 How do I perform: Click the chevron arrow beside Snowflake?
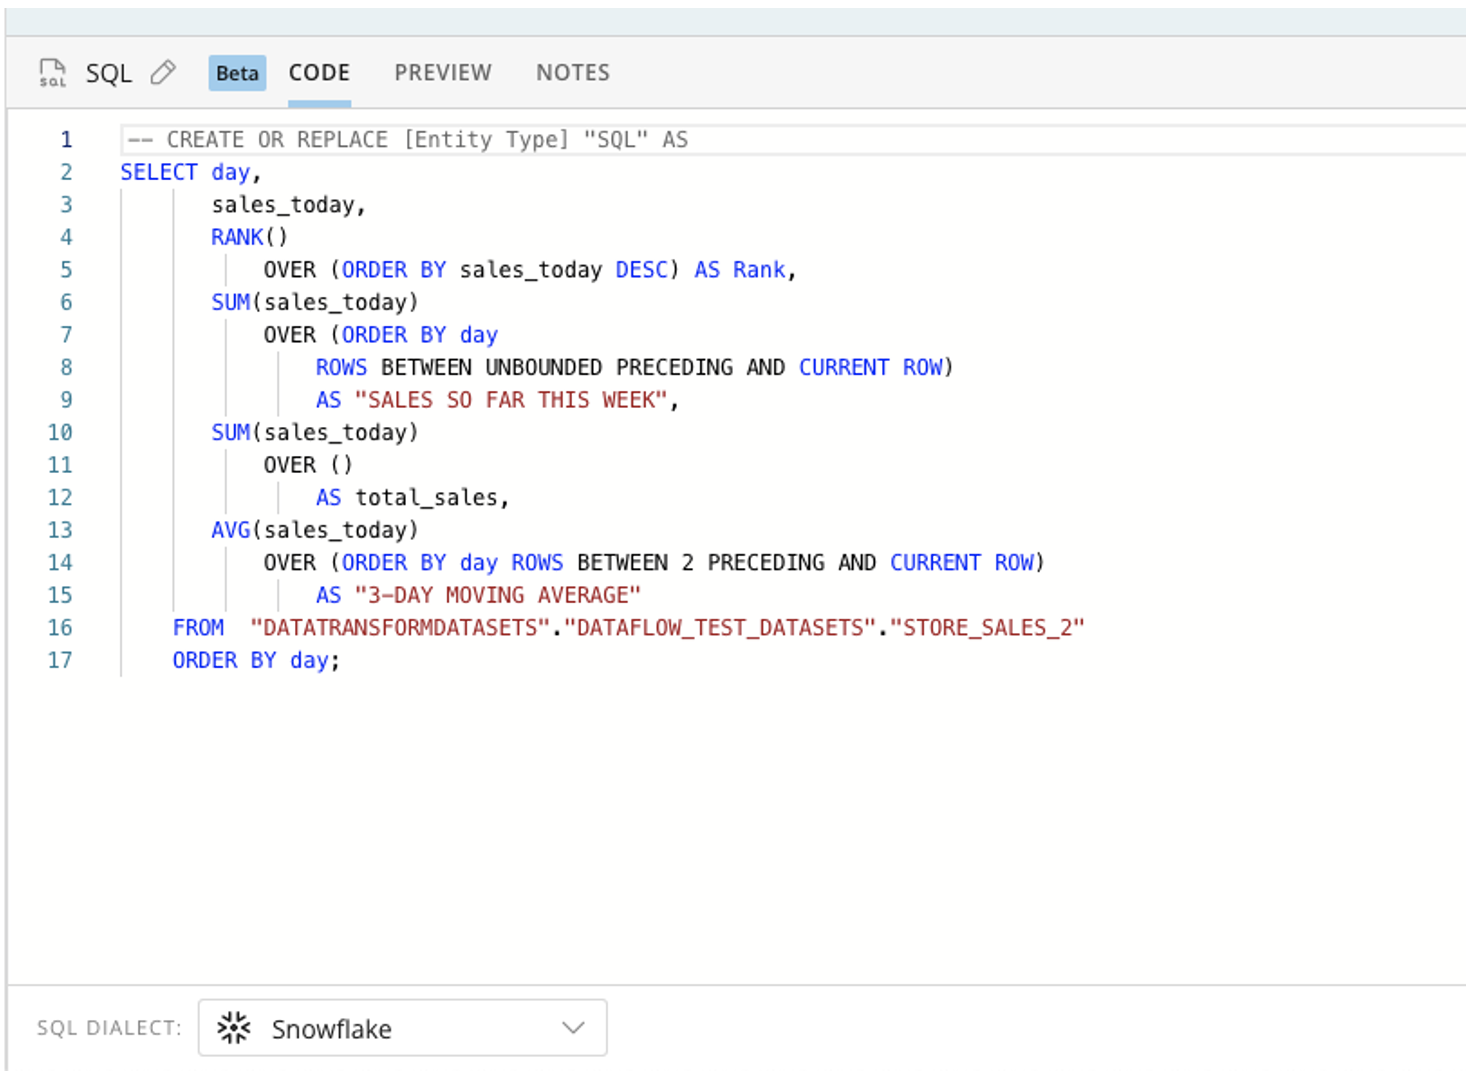click(x=573, y=1028)
